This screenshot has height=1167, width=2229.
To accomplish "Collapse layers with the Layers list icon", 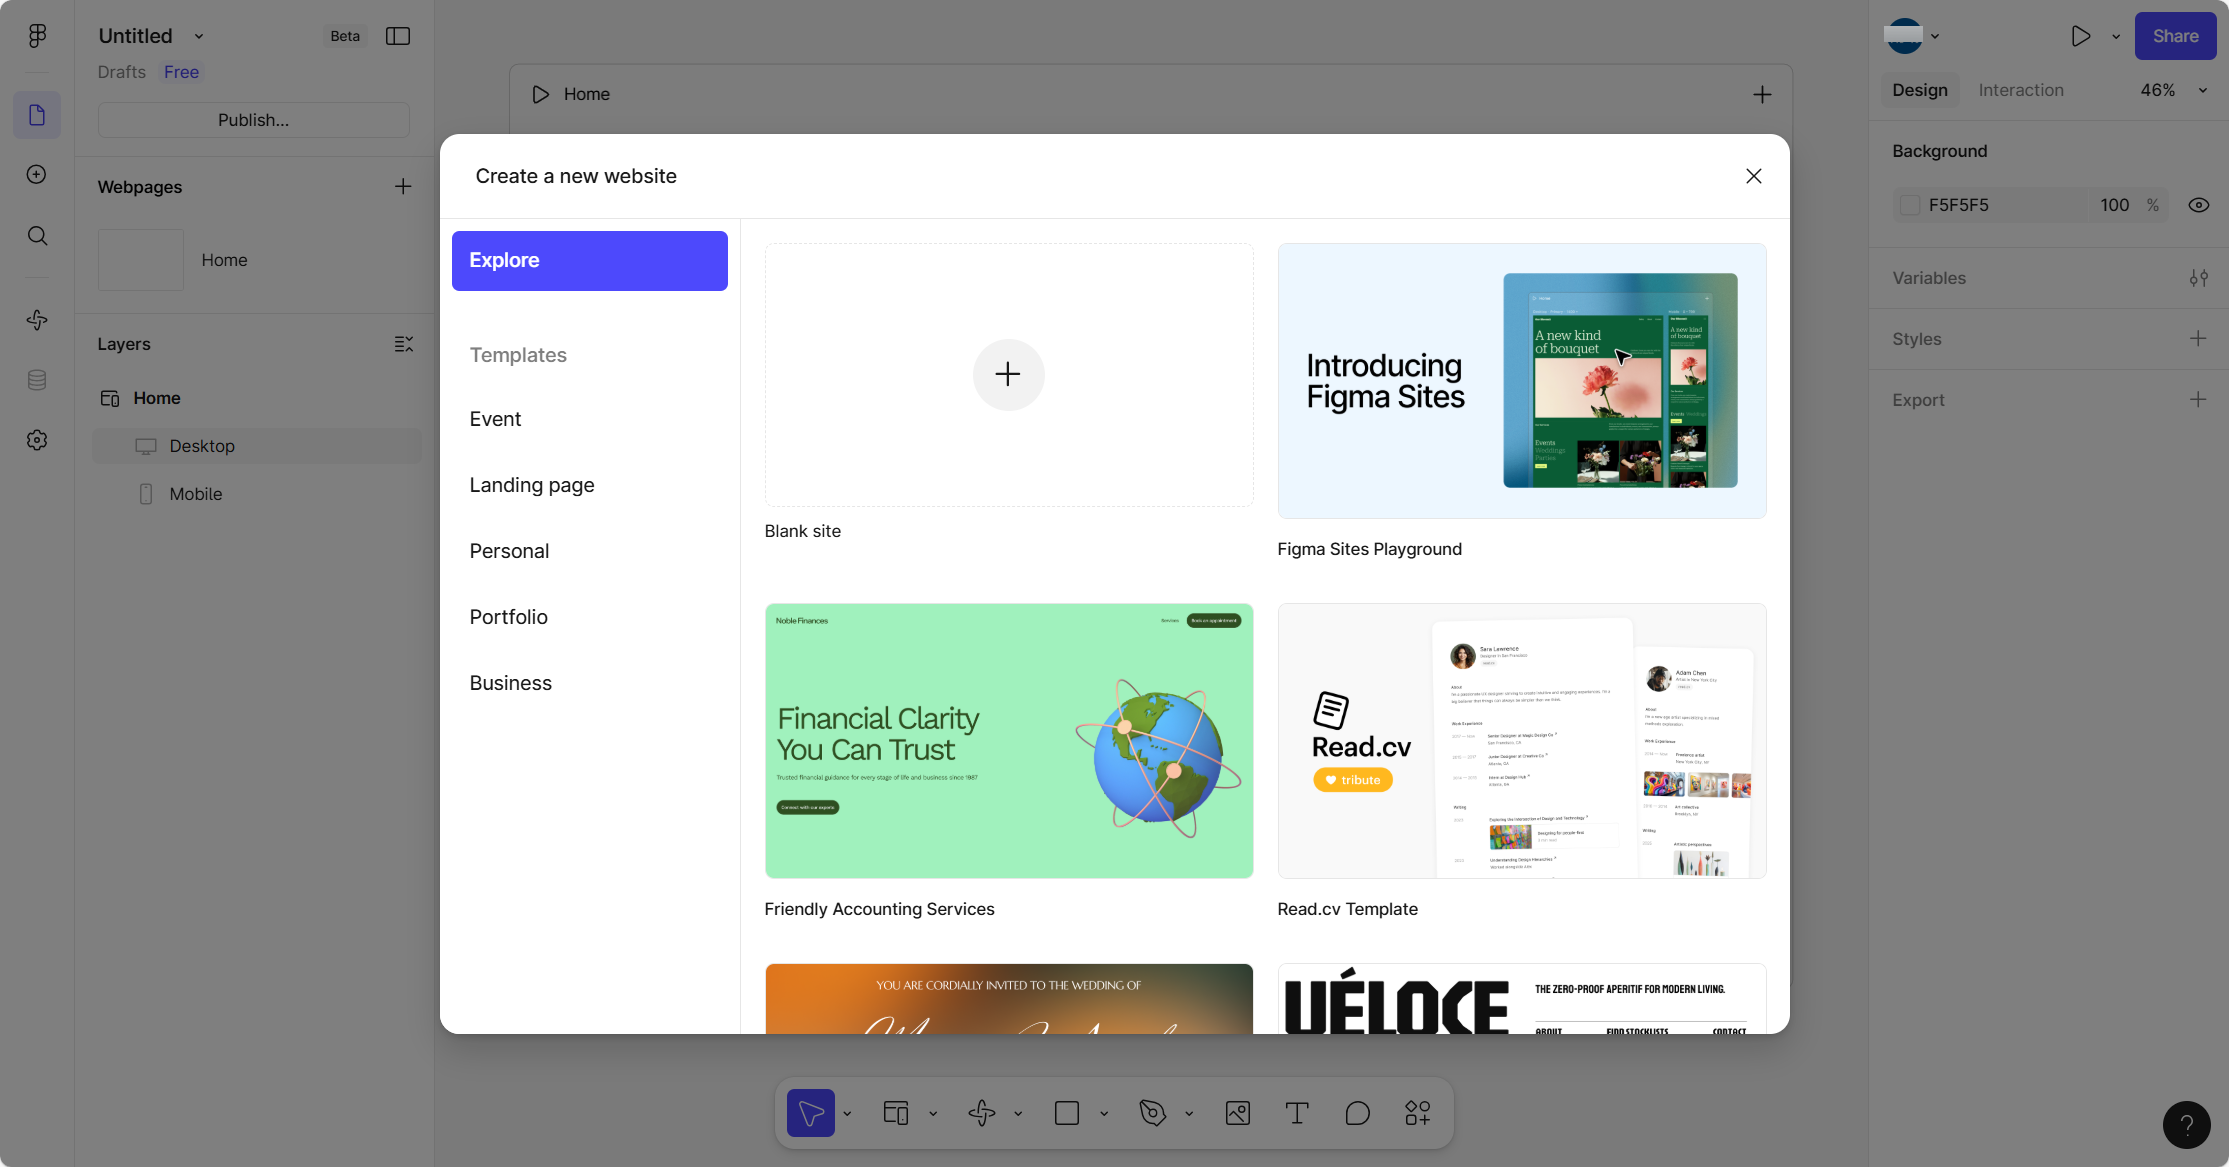I will [x=403, y=344].
